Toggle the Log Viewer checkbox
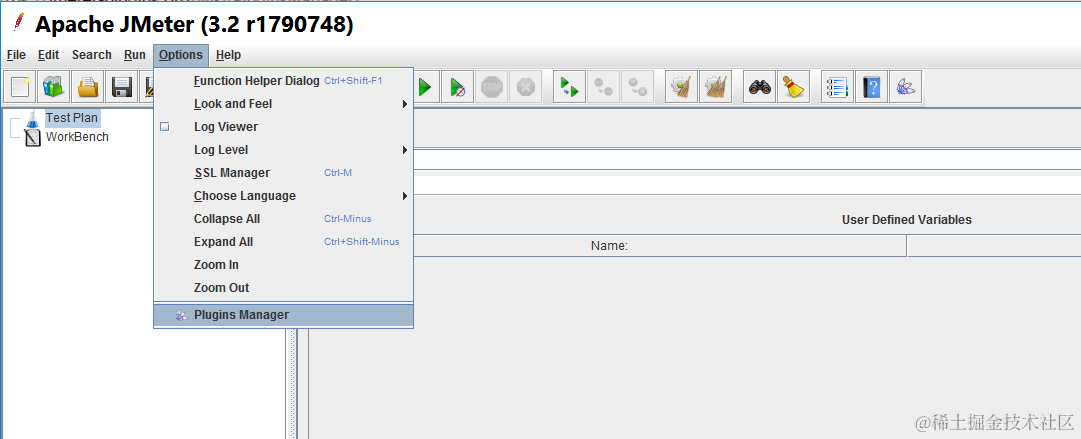The height and width of the screenshot is (439, 1081). click(x=164, y=127)
